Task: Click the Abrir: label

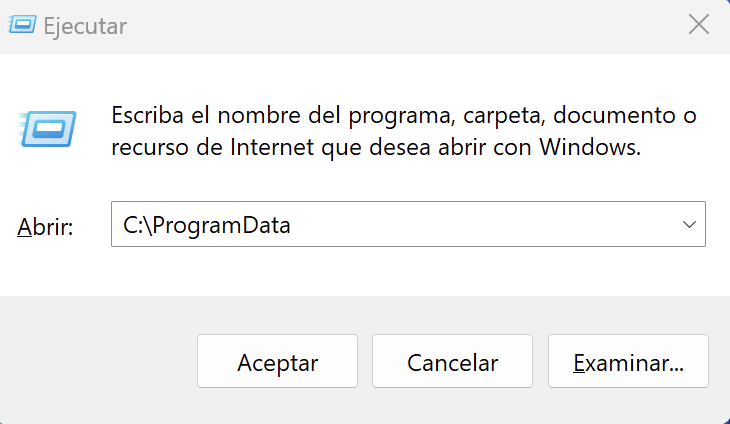Action: point(45,228)
